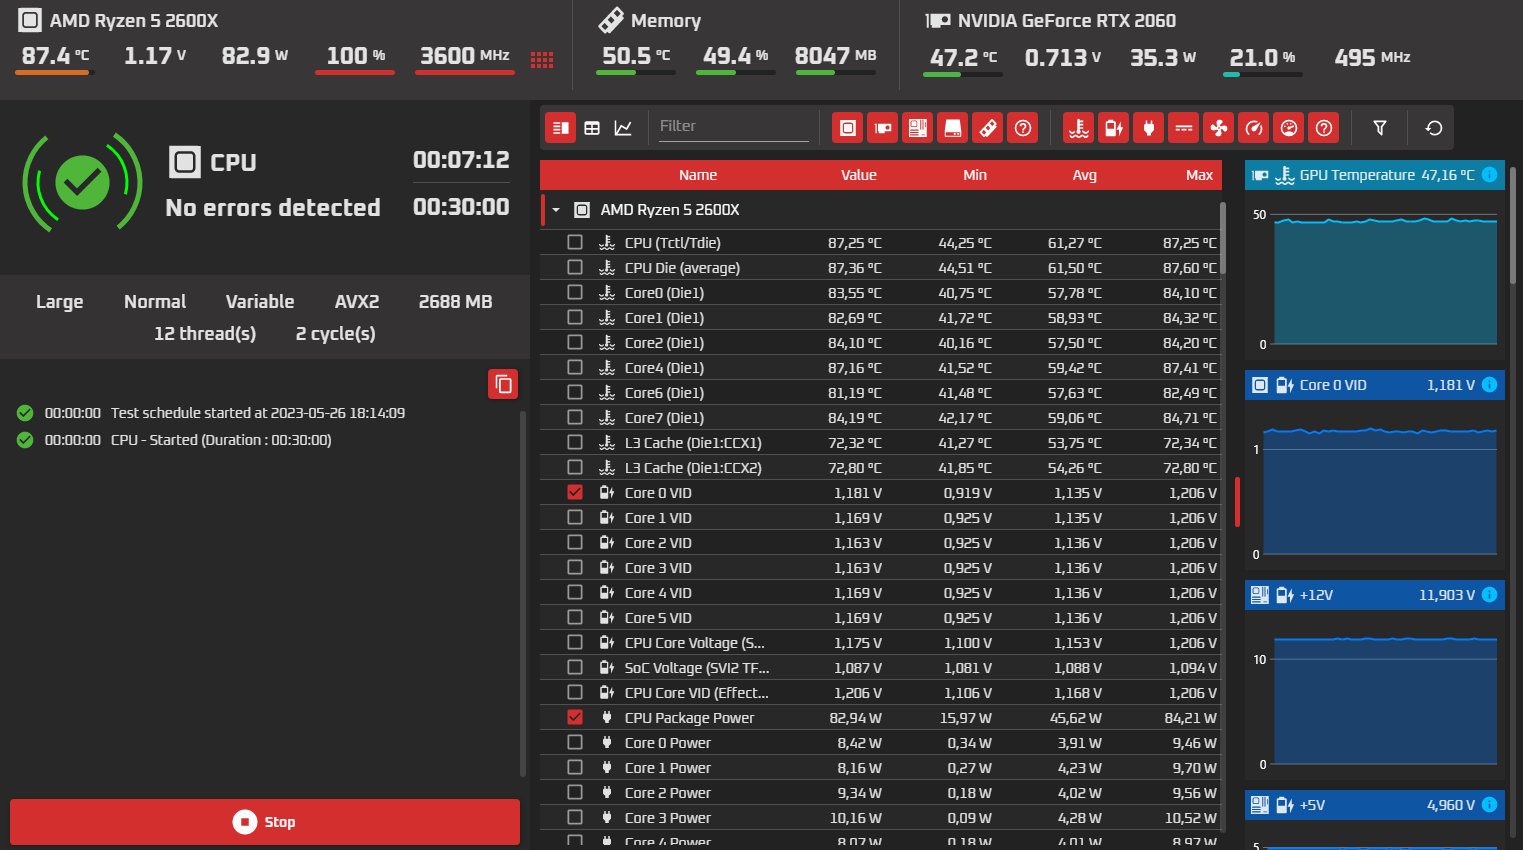Toggle question-mark filter beside the memory stick icon
The height and width of the screenshot is (850, 1523).
pos(1023,128)
